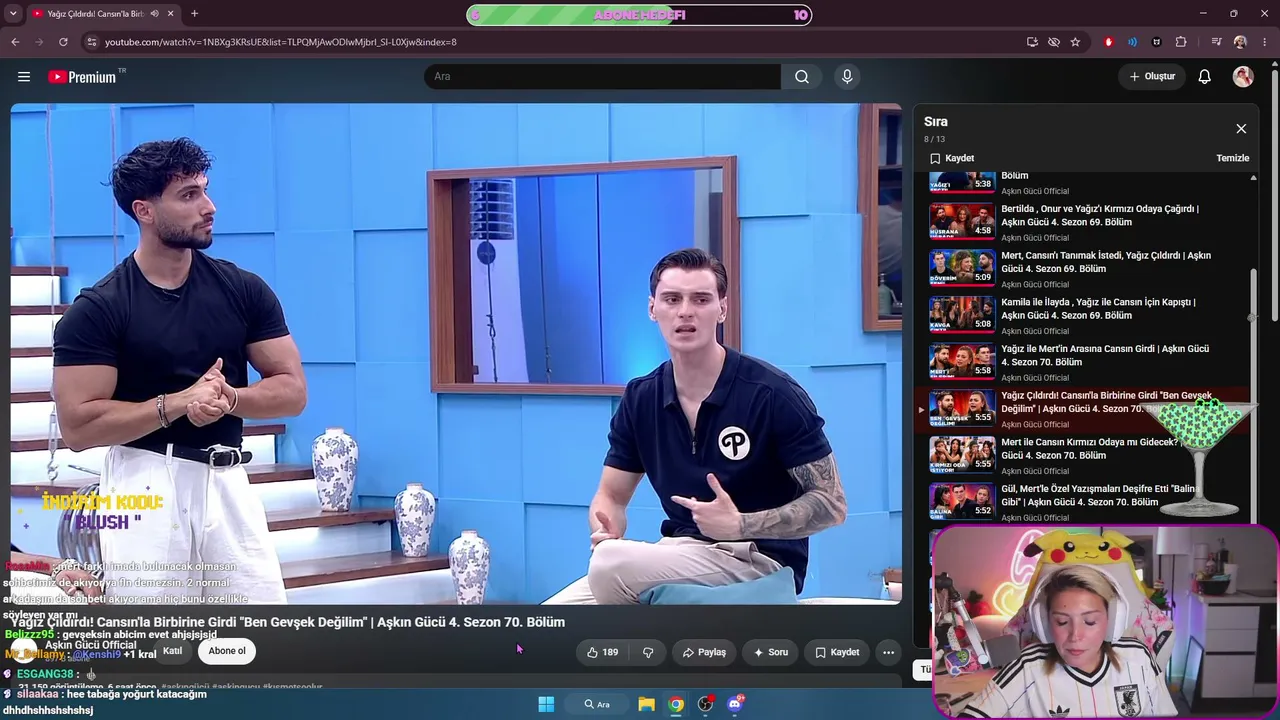
Task: View site information icon in address bar
Action: (91, 42)
